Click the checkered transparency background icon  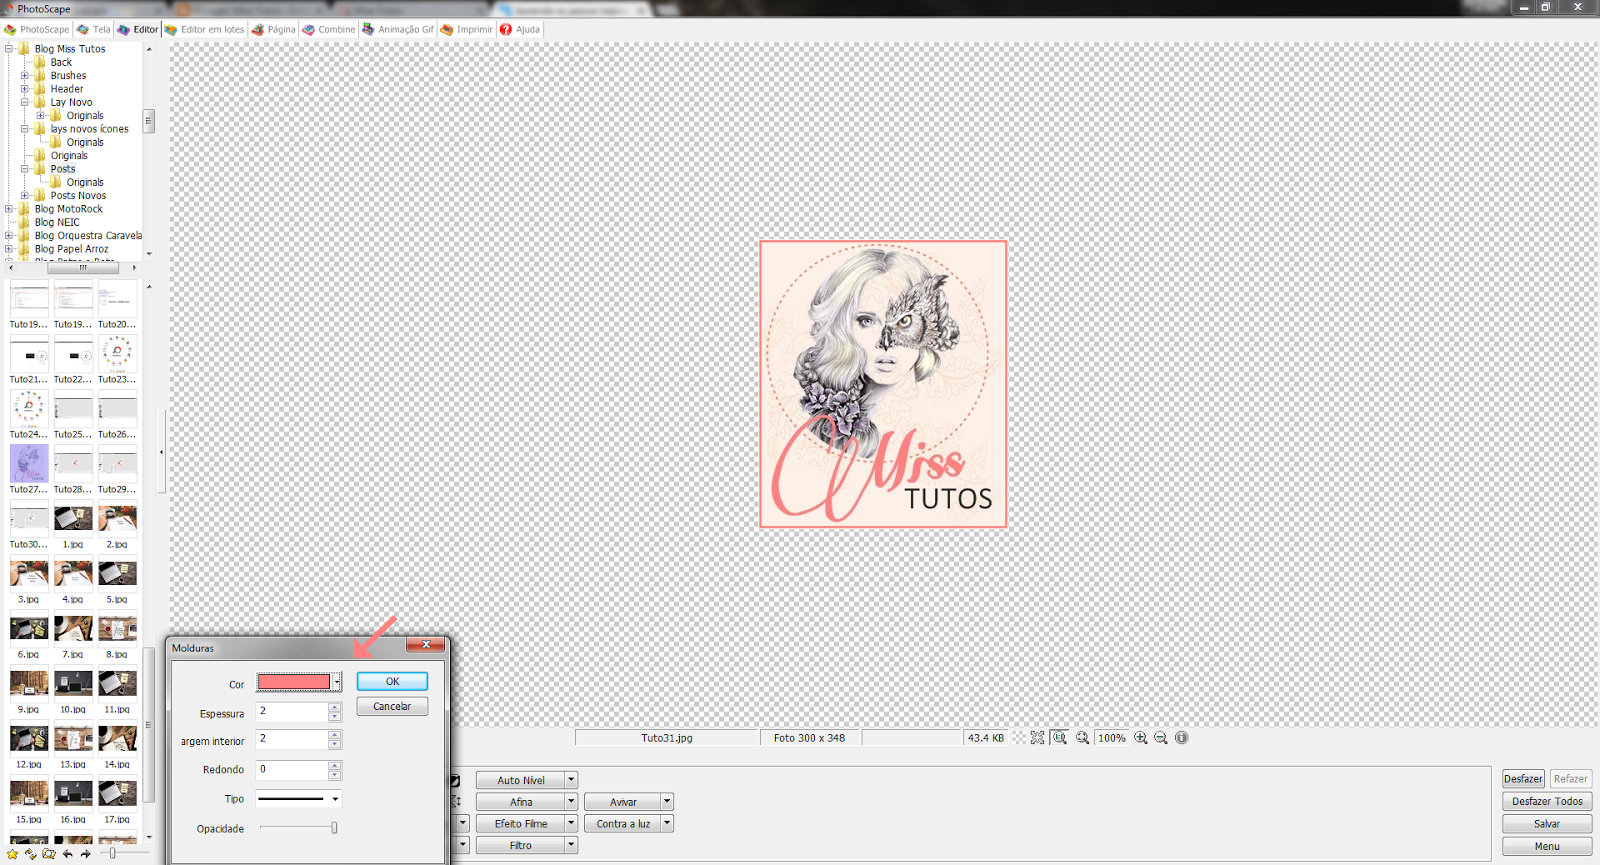(x=1019, y=738)
